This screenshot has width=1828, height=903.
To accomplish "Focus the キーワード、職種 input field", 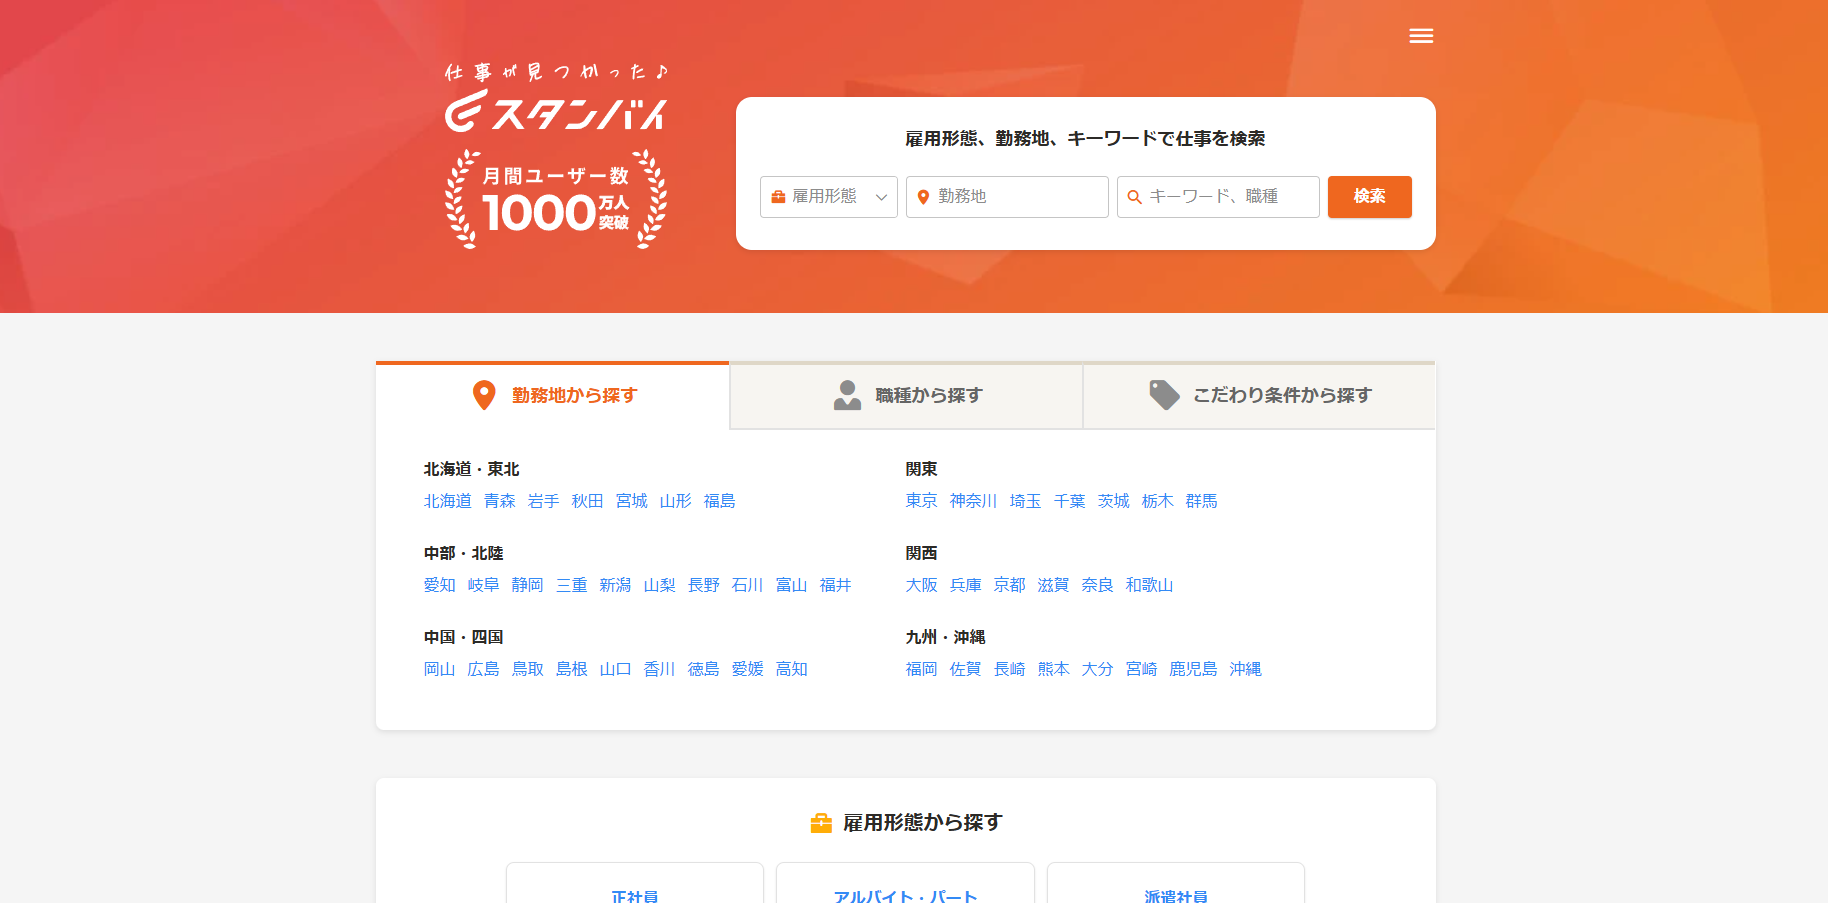I will (1228, 197).
